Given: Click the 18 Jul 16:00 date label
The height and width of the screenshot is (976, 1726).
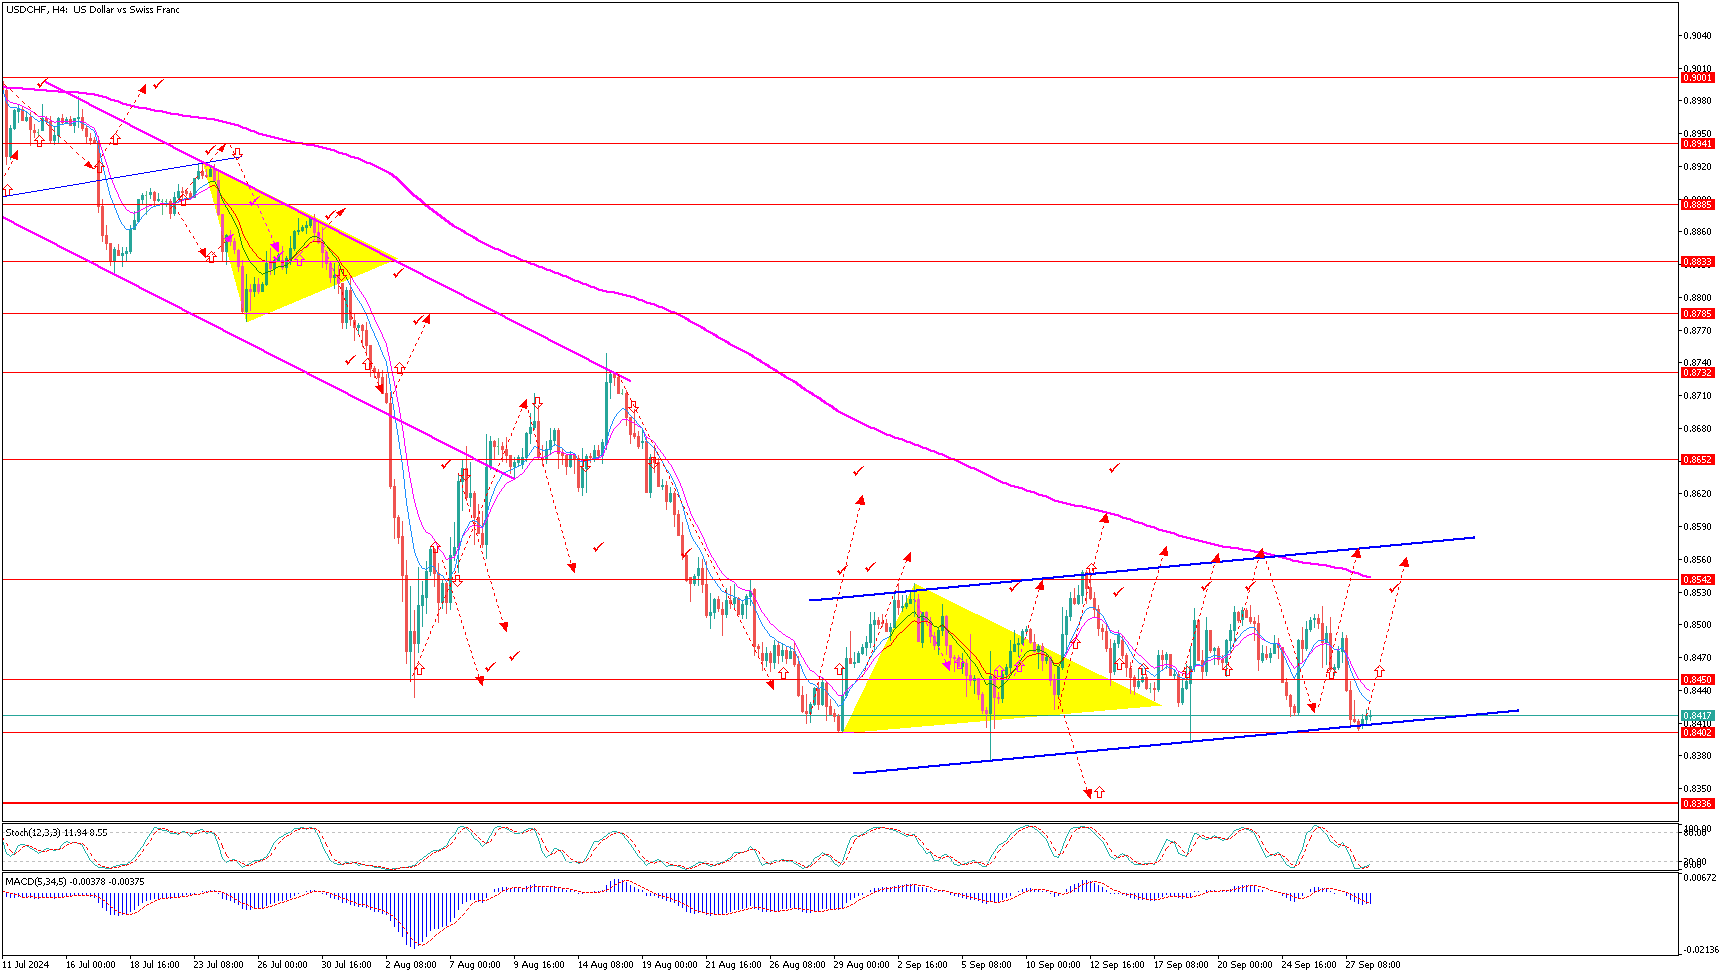Looking at the screenshot, I should [x=154, y=965].
